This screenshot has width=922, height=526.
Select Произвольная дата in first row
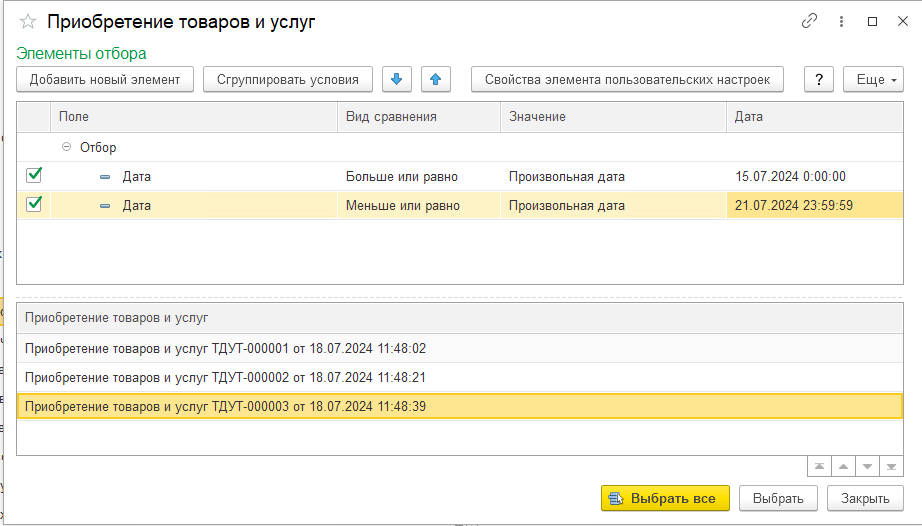pos(613,176)
